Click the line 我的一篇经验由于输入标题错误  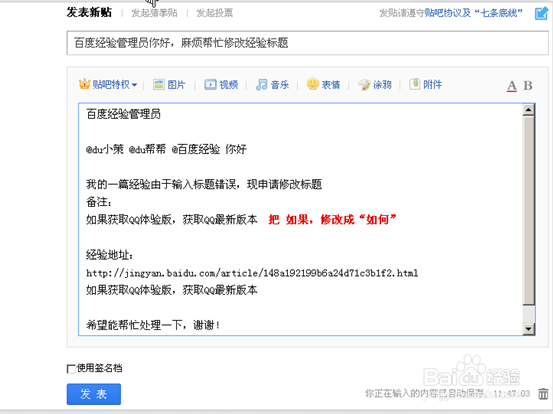(204, 184)
